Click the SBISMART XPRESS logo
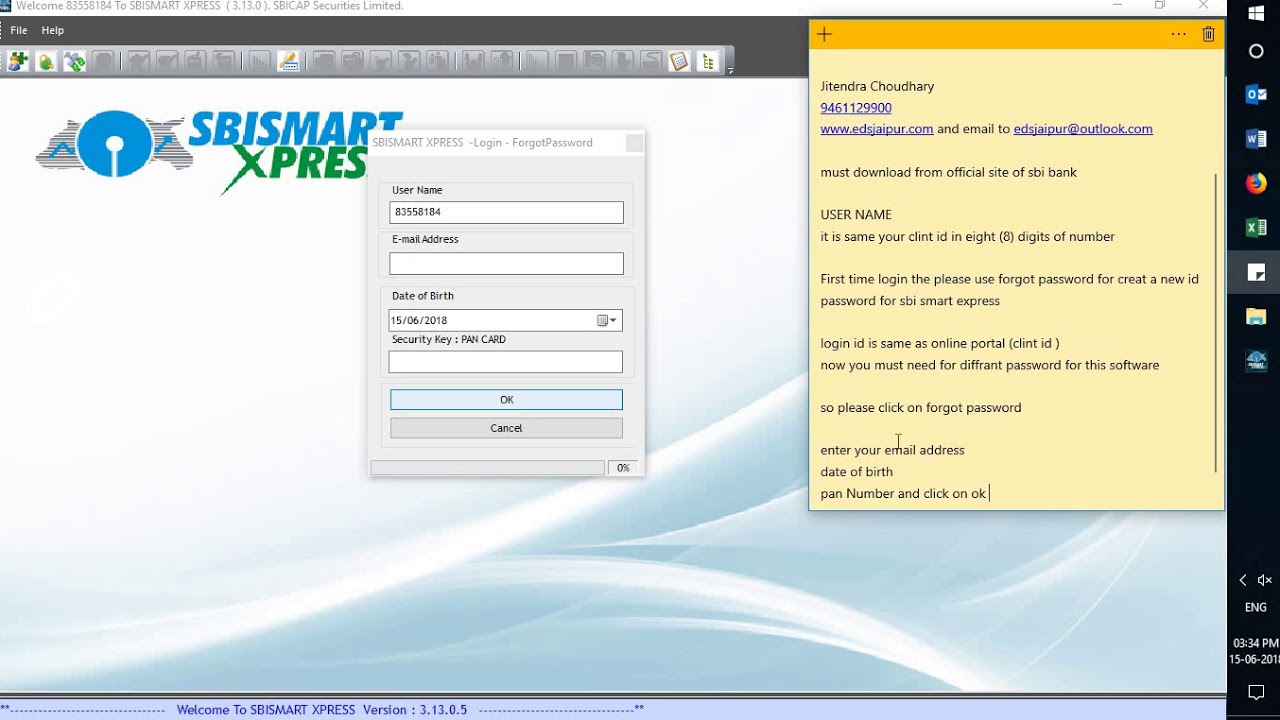1280x720 pixels. 220,150
